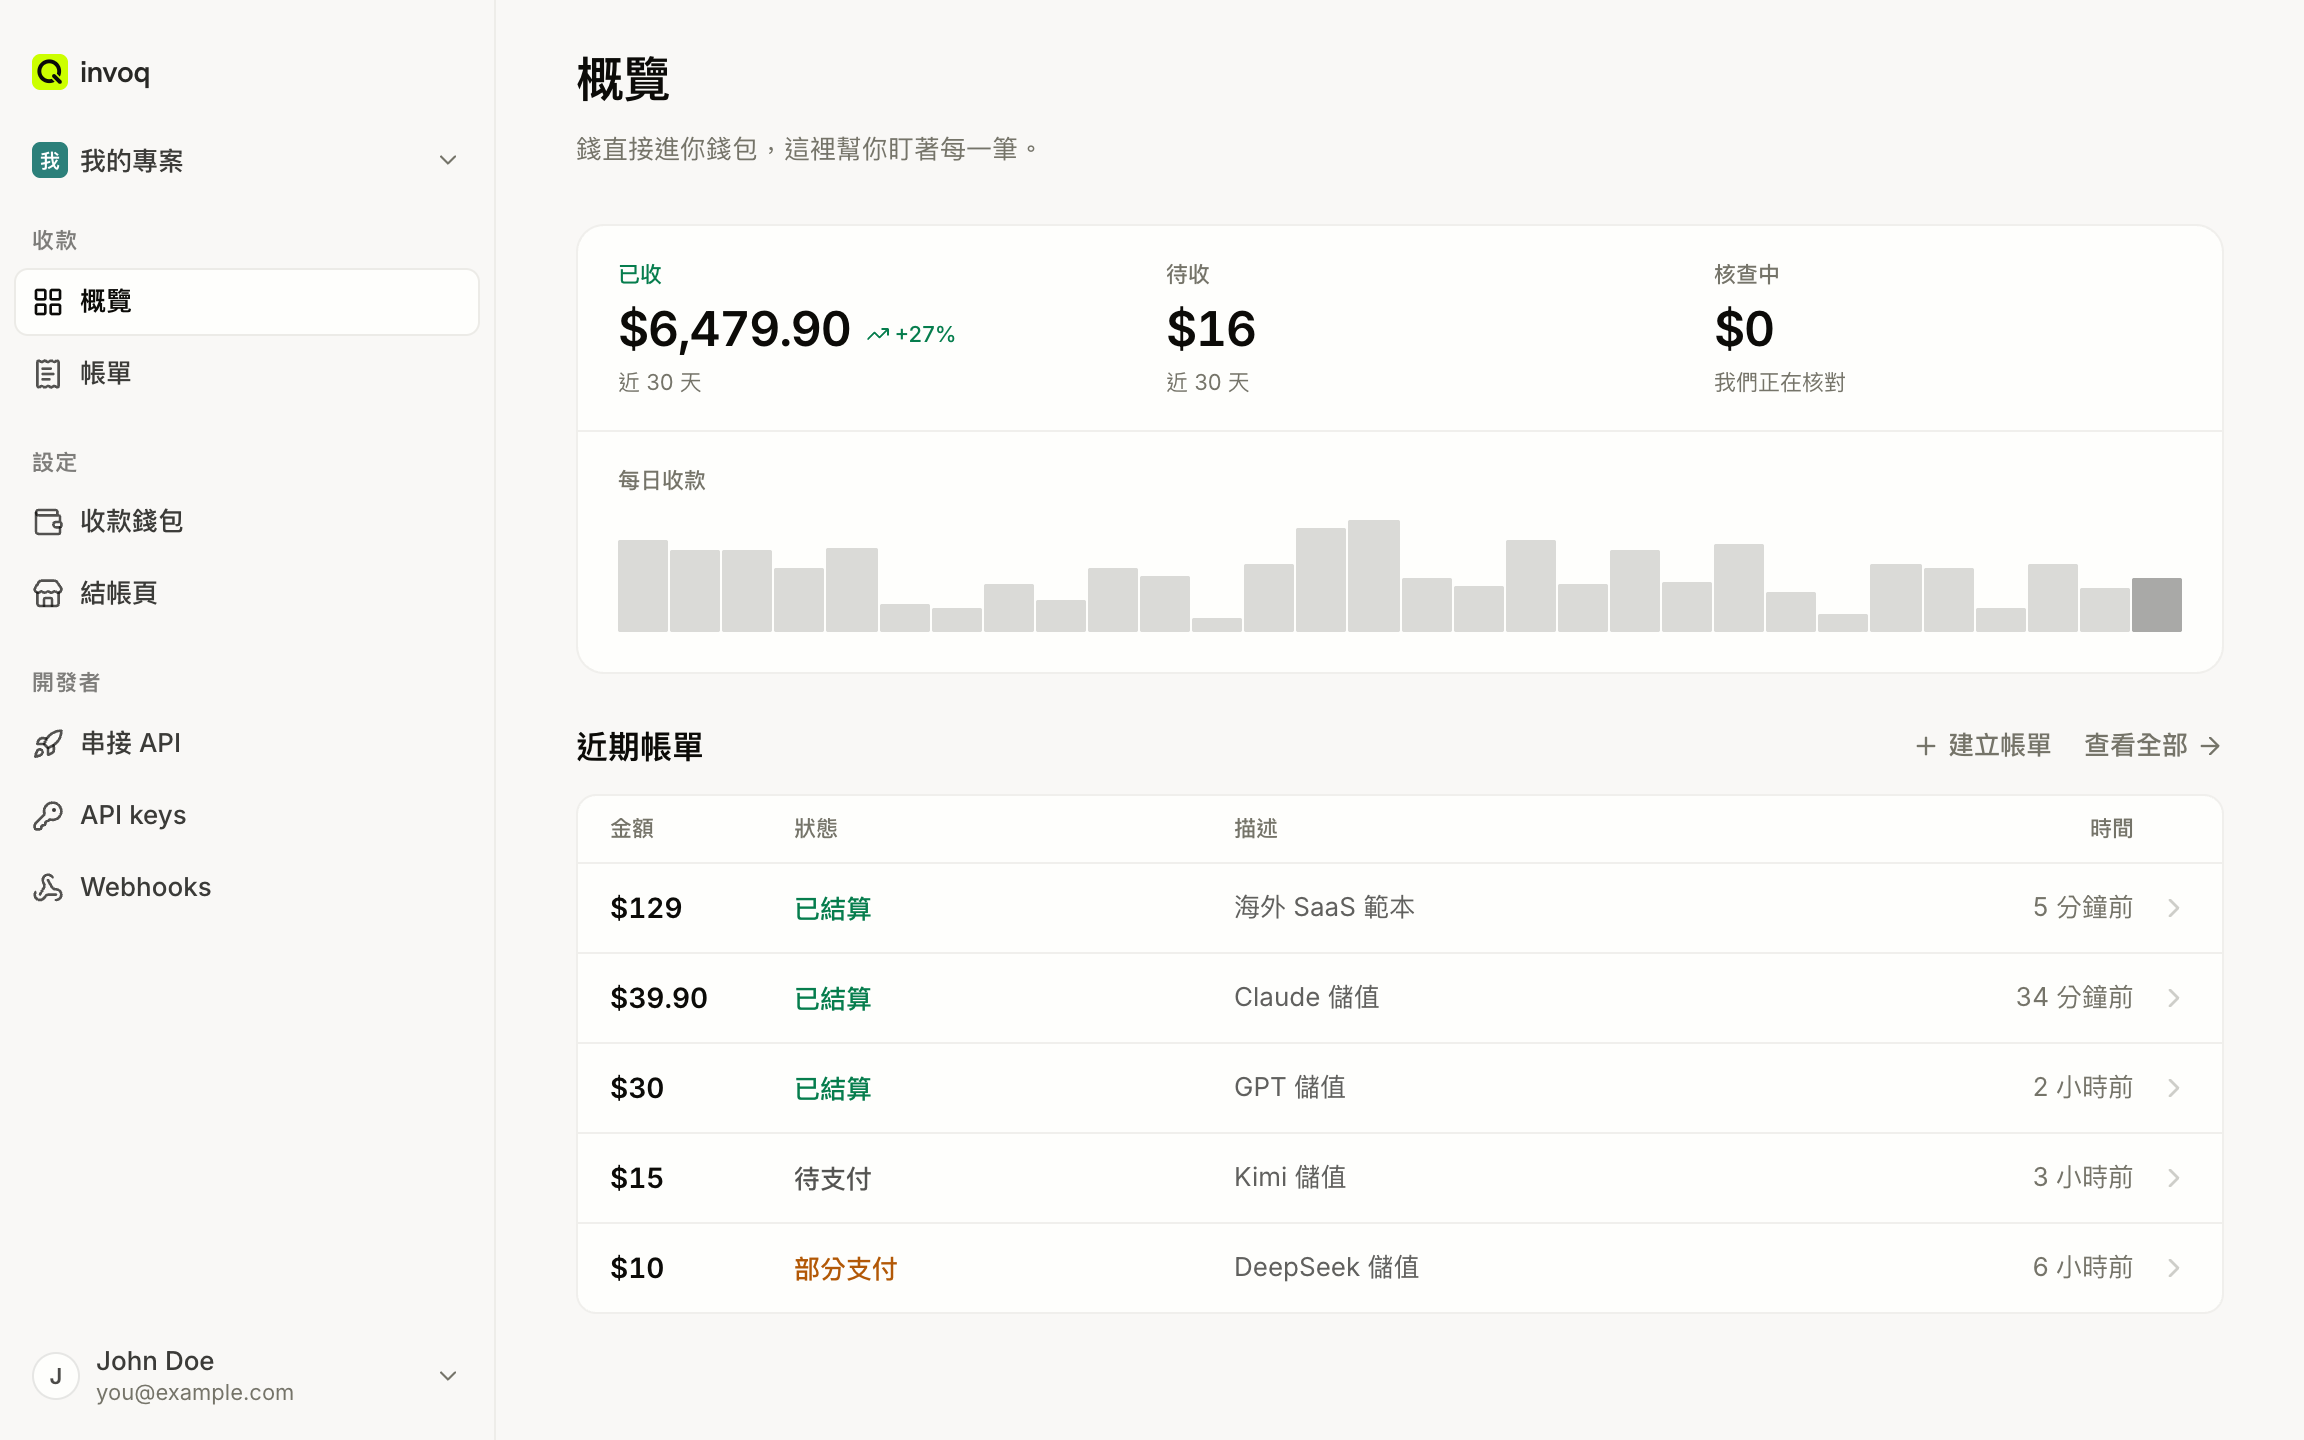This screenshot has height=1440, width=2304.
Task: Open the API keys page
Action: pos(247,815)
